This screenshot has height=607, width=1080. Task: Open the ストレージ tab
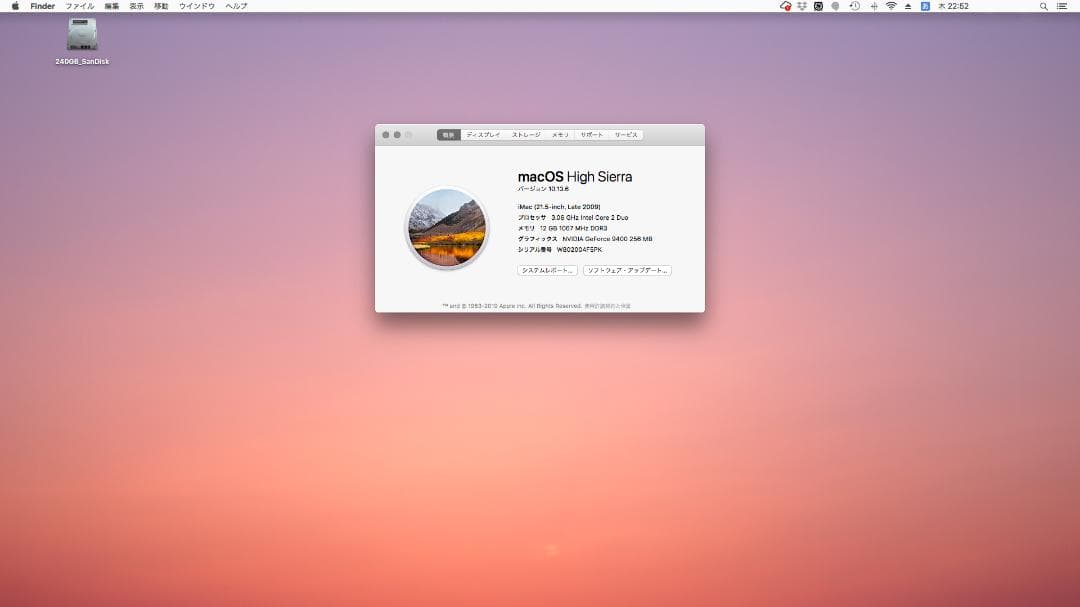(526, 134)
